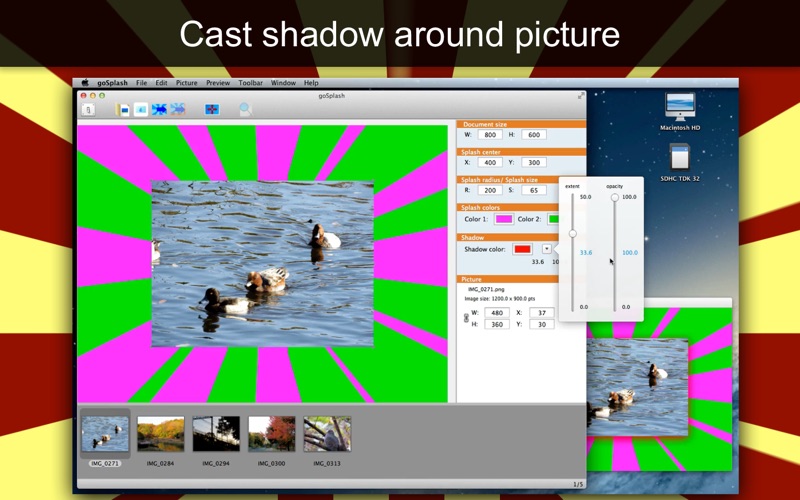This screenshot has width=800, height=500.
Task: Click the Splash size S field
Action: click(534, 190)
